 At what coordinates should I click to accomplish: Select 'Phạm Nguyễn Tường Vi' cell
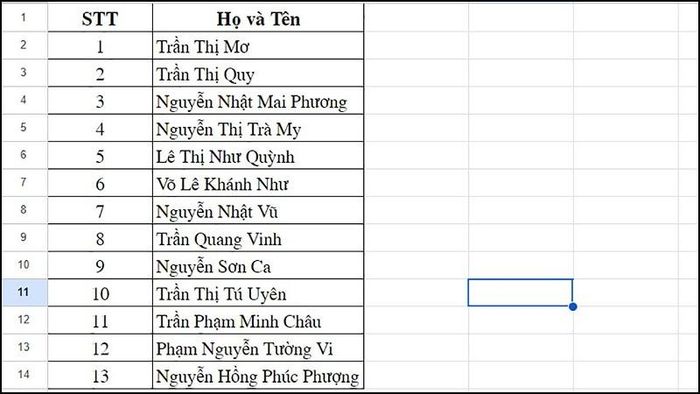258,348
